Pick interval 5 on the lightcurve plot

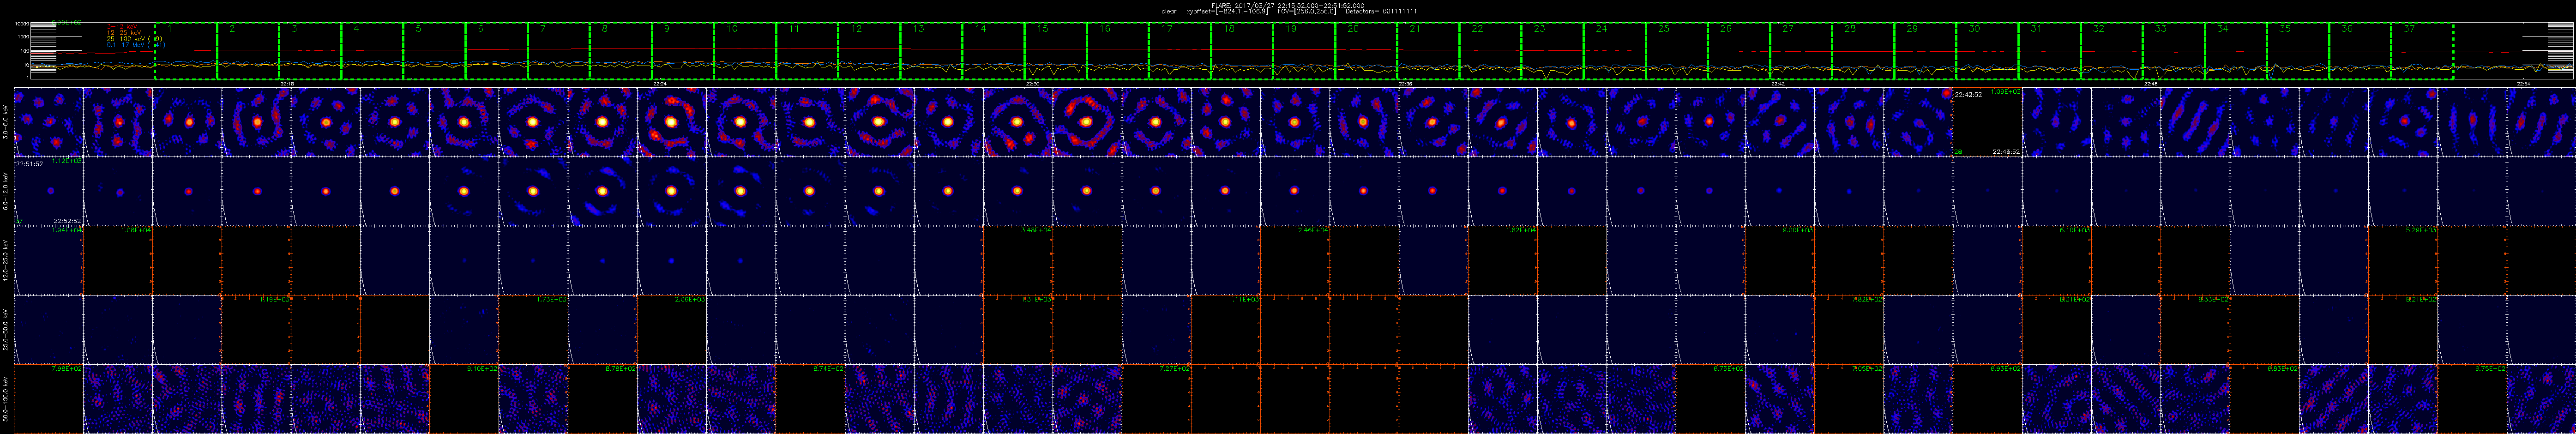point(434,51)
